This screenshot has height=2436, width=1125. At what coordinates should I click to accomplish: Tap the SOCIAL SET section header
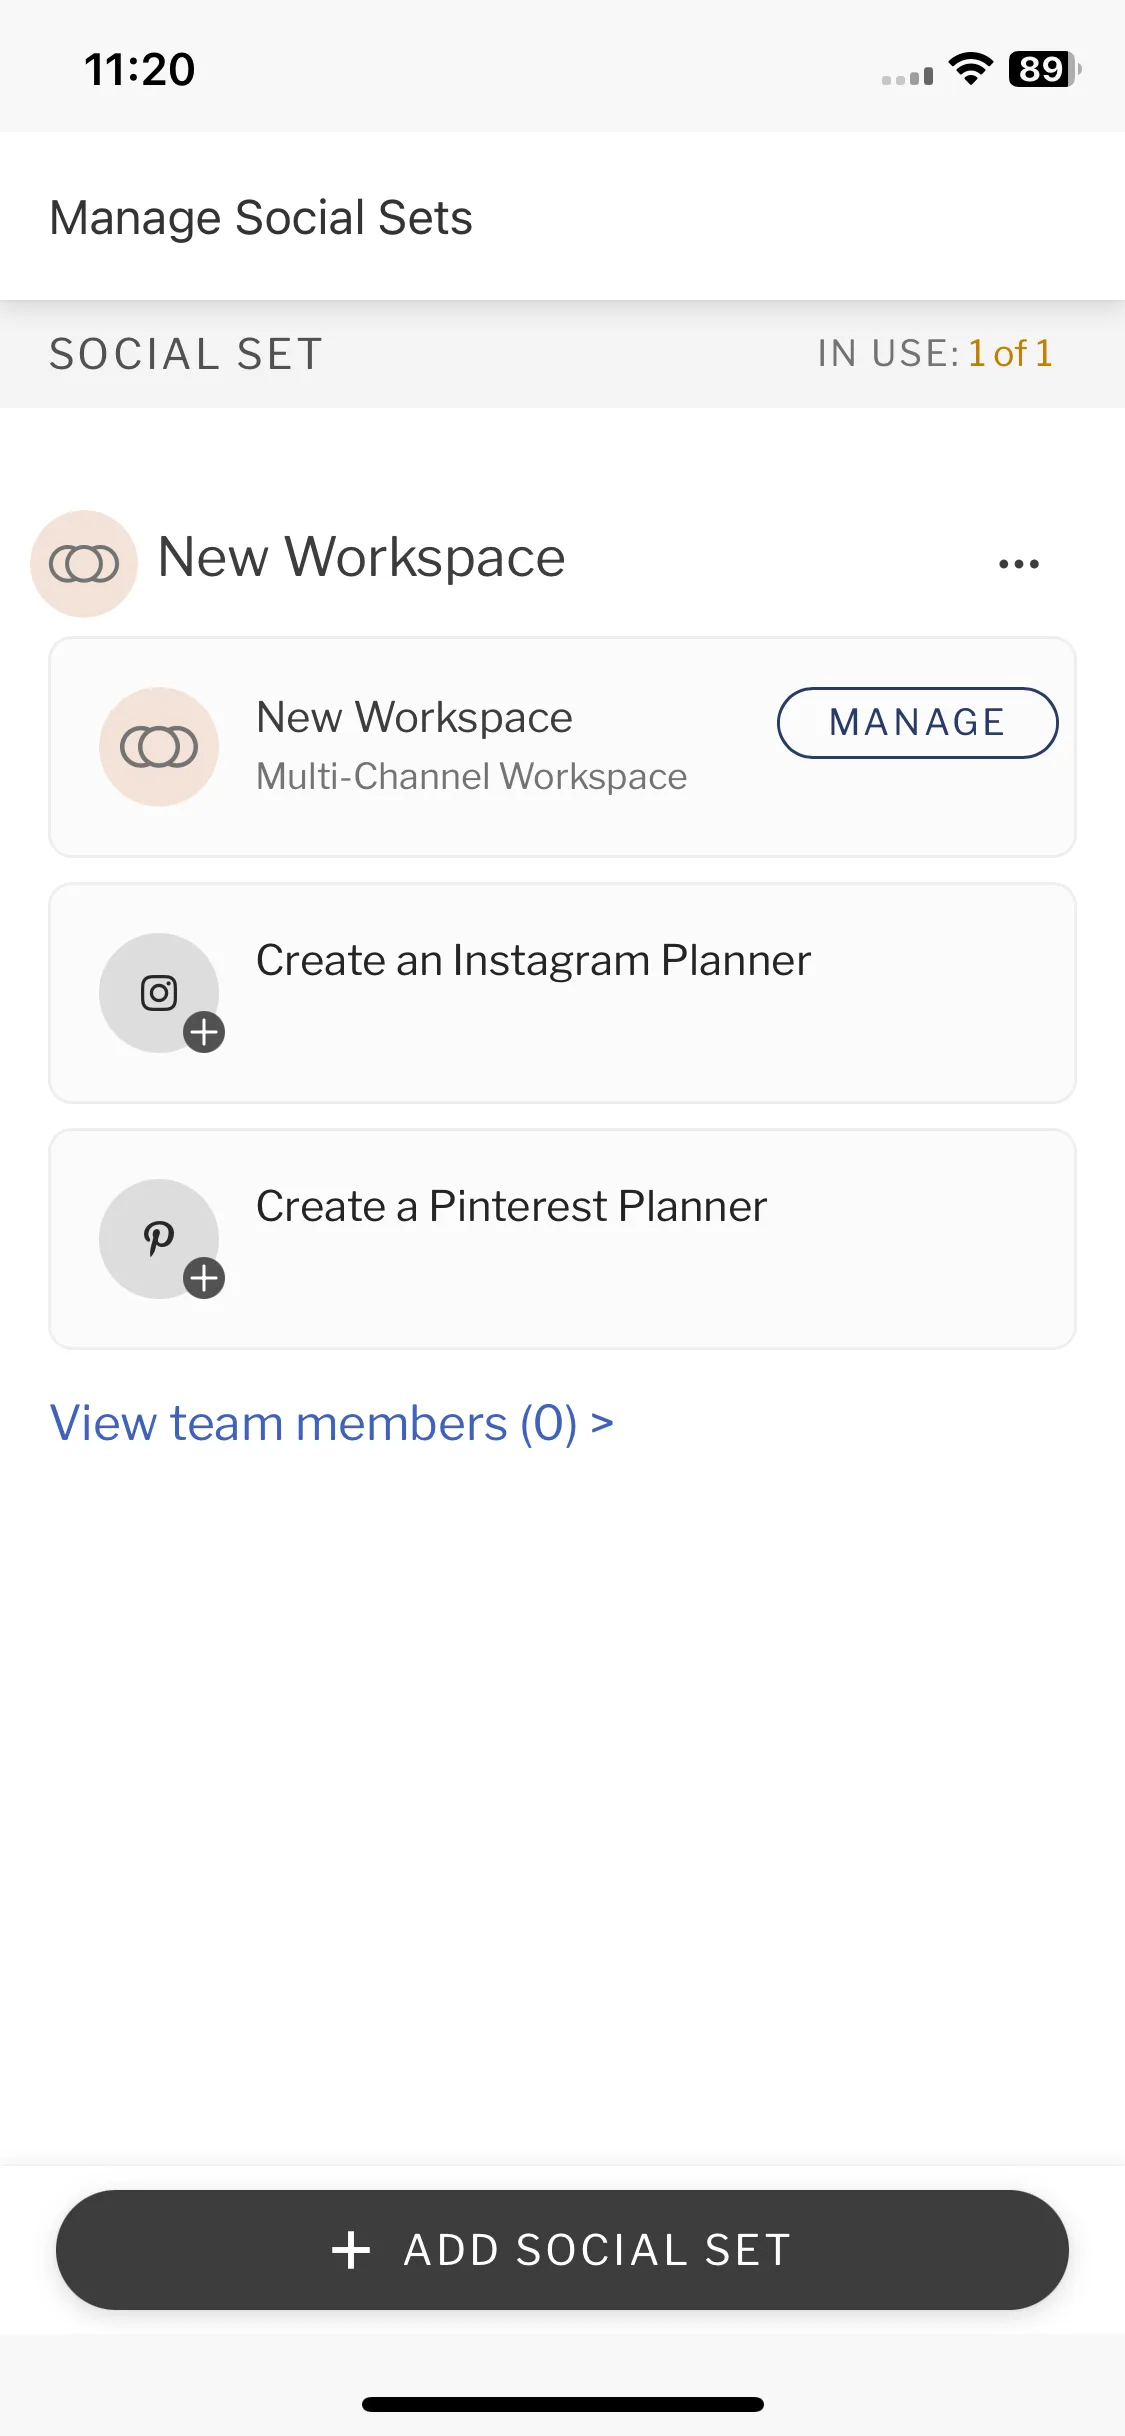(186, 354)
